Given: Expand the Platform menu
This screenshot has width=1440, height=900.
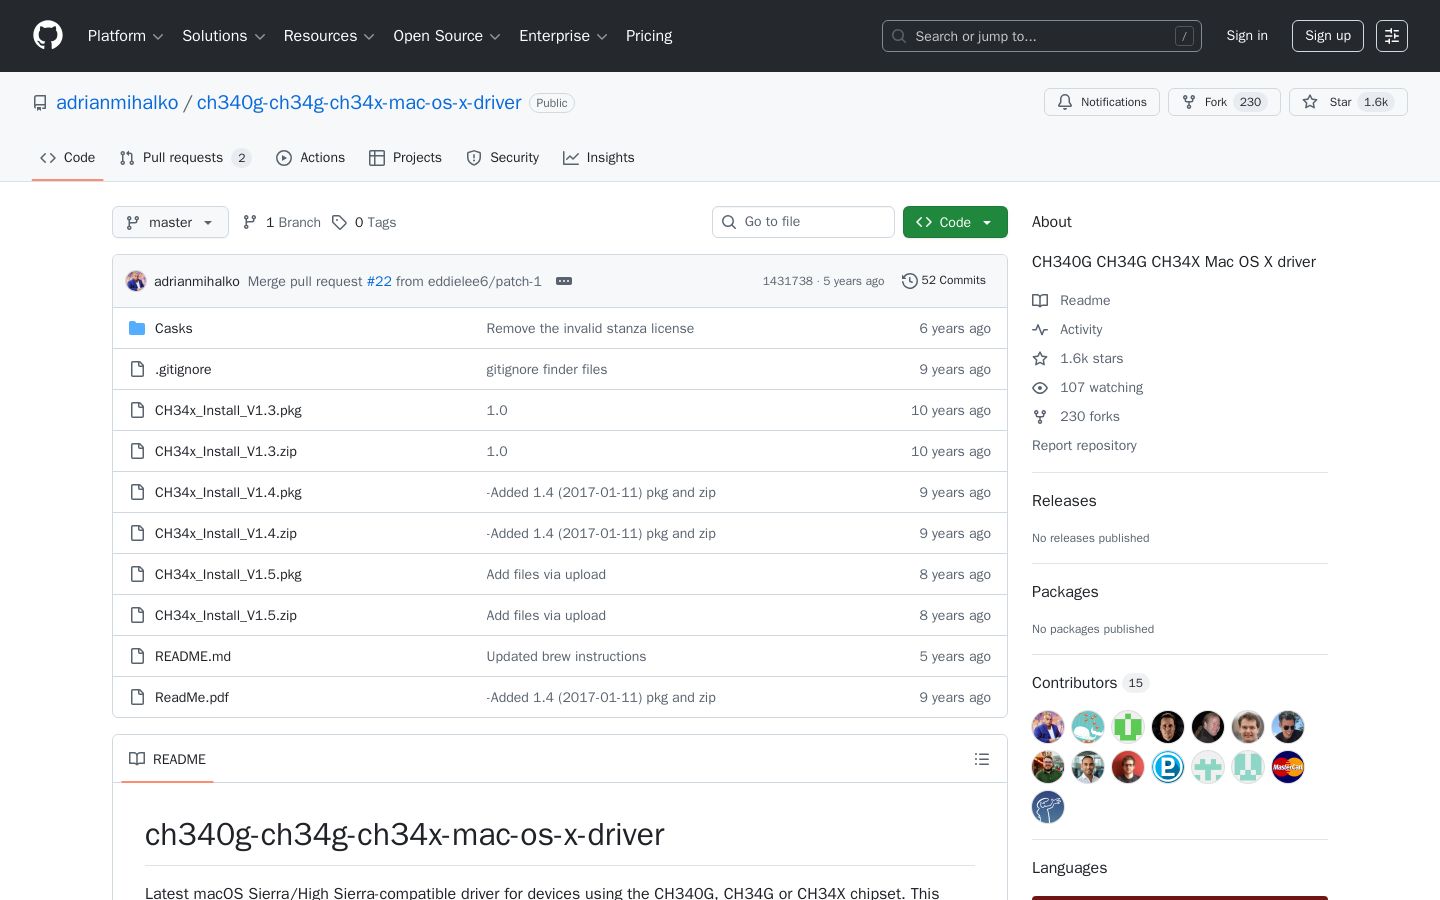Looking at the screenshot, I should pyautogui.click(x=126, y=36).
